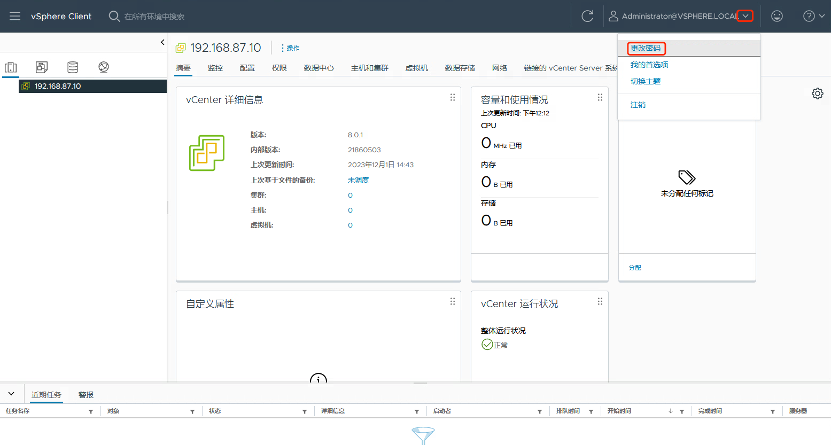Open the page settings gear icon
The height and width of the screenshot is (446, 832).
[x=817, y=94]
